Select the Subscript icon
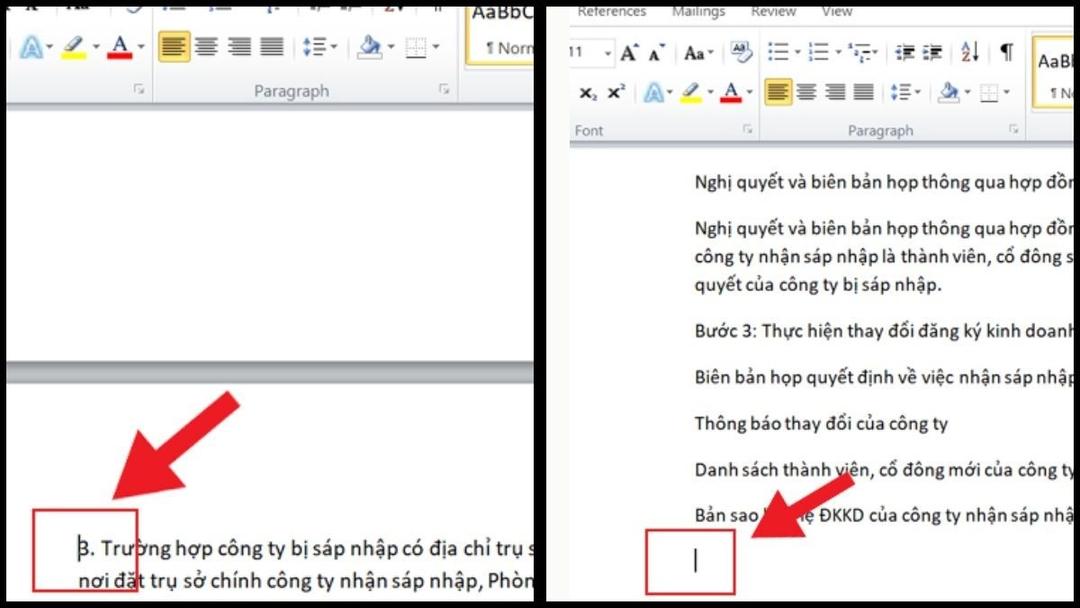 [588, 92]
